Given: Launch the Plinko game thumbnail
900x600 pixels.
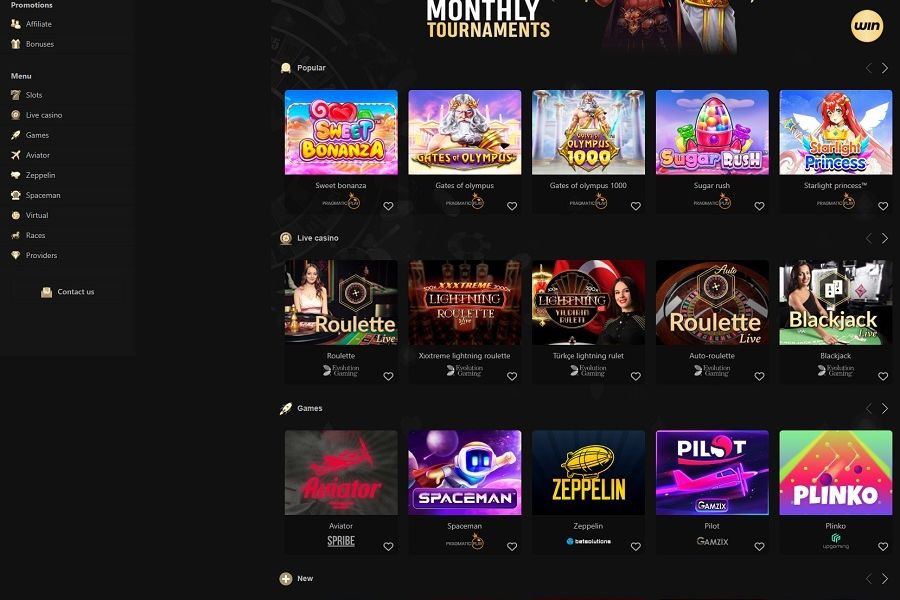Looking at the screenshot, I should click(836, 473).
